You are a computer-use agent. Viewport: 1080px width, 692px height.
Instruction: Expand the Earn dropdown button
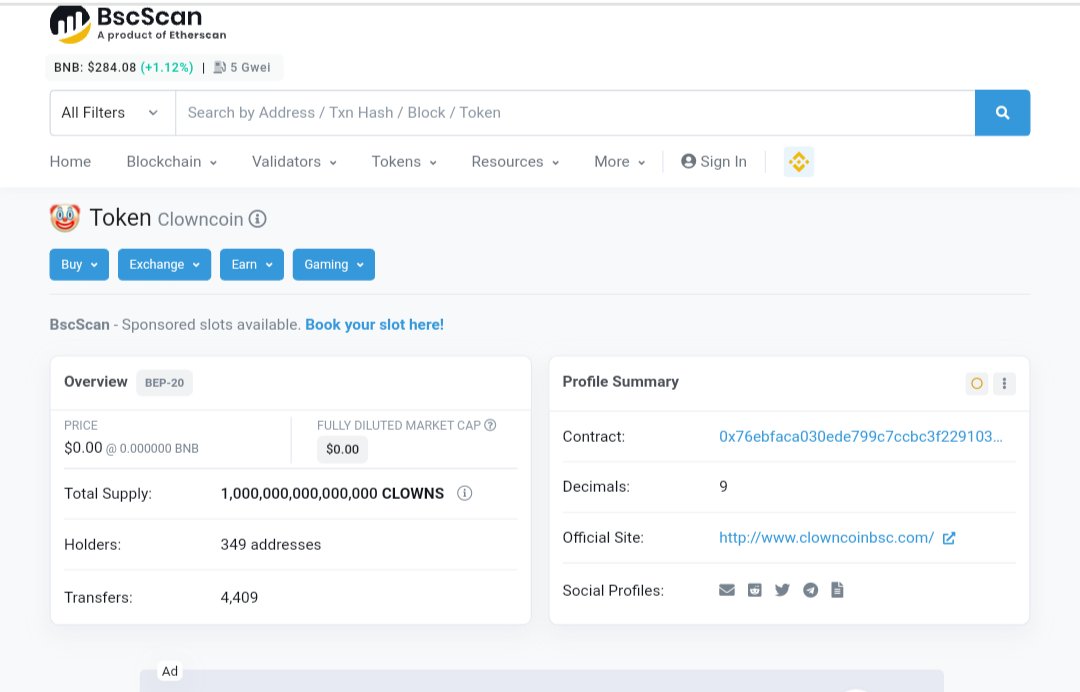point(251,264)
